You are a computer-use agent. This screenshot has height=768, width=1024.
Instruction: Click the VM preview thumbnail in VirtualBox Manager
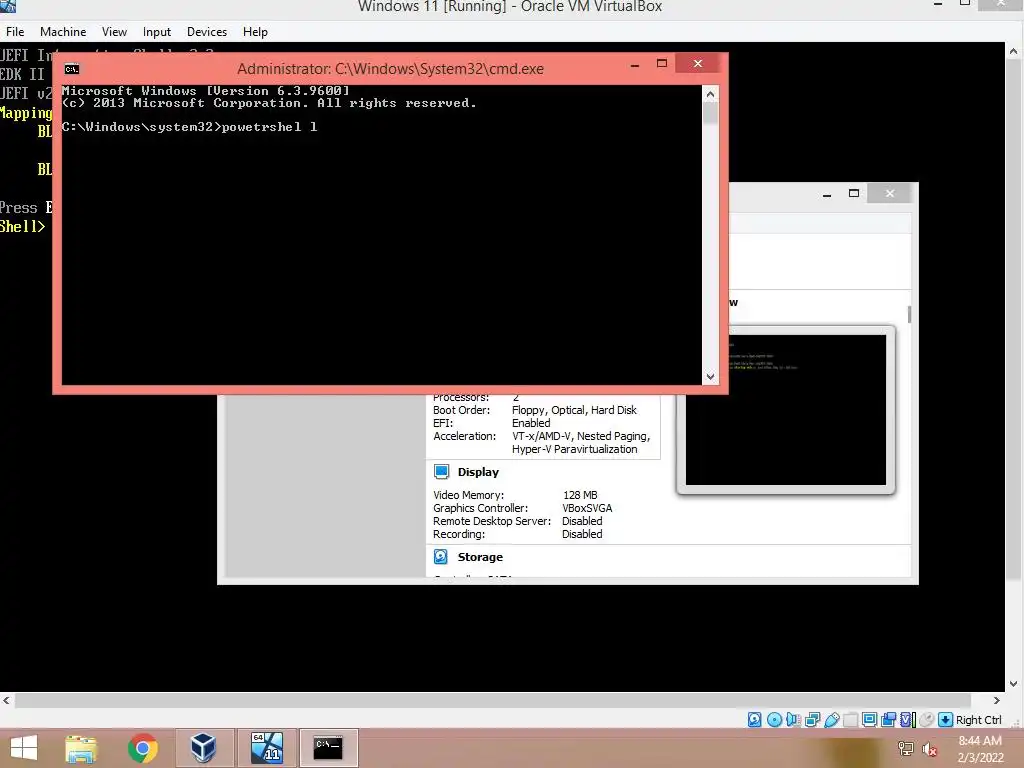[x=786, y=409]
